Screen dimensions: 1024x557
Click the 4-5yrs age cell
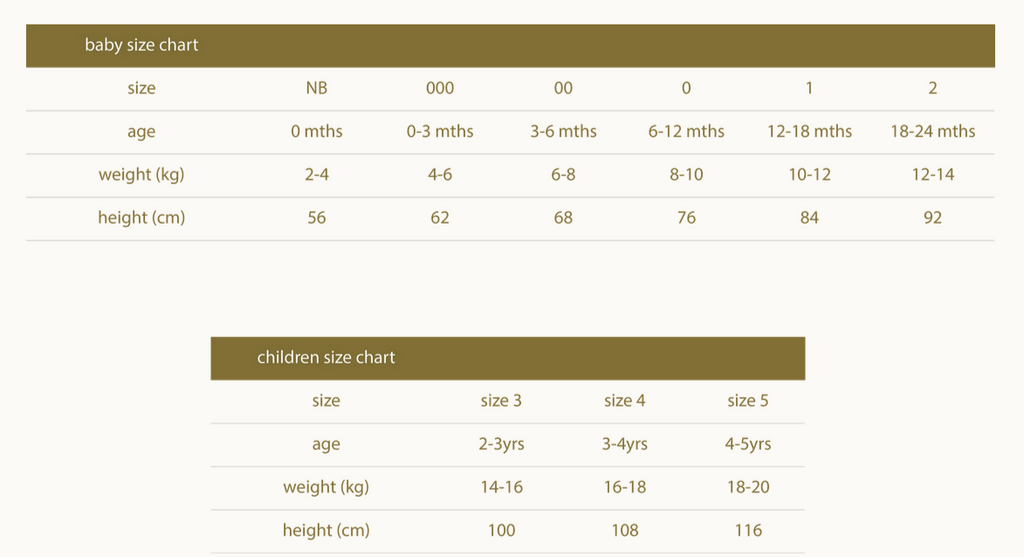(748, 444)
